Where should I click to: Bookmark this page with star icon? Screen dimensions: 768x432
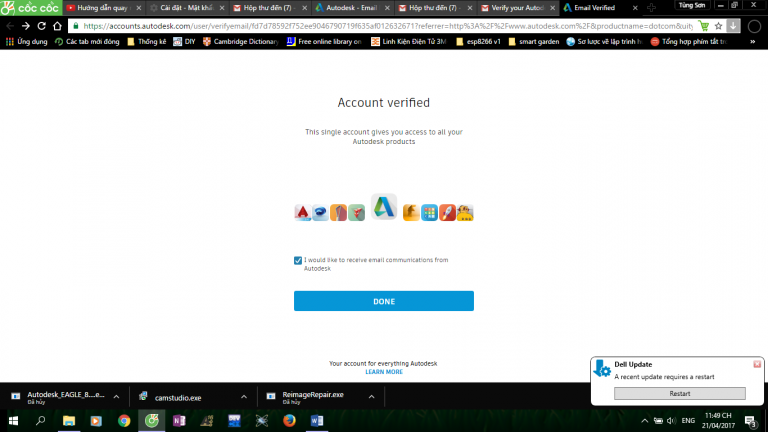point(719,26)
